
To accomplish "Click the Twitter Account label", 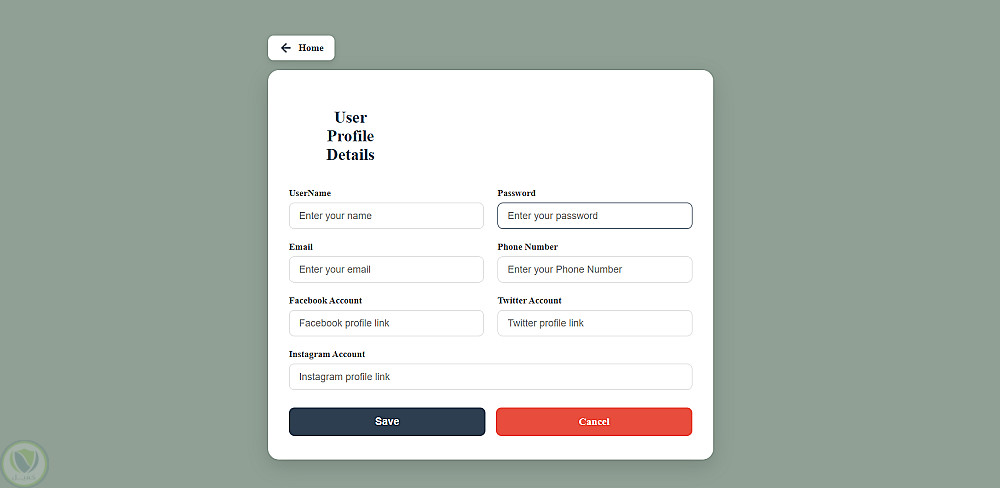I will (x=529, y=300).
